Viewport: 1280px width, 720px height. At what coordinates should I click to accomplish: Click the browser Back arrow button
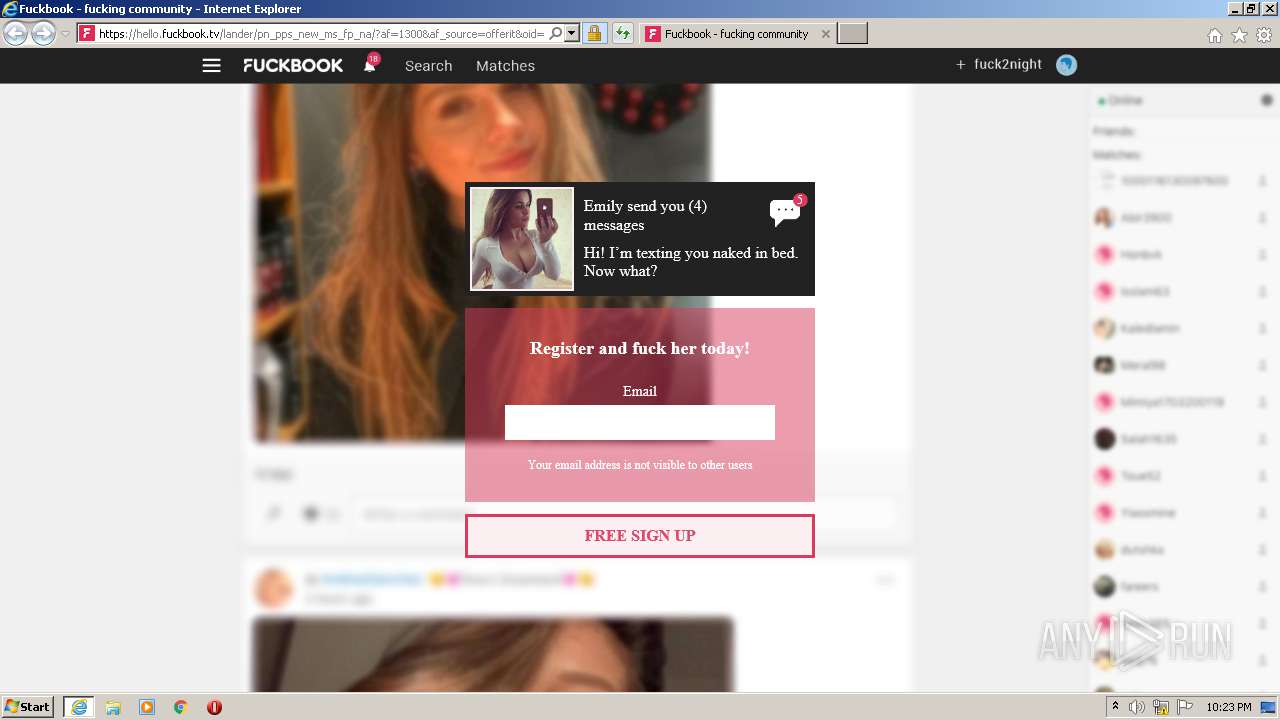point(15,33)
